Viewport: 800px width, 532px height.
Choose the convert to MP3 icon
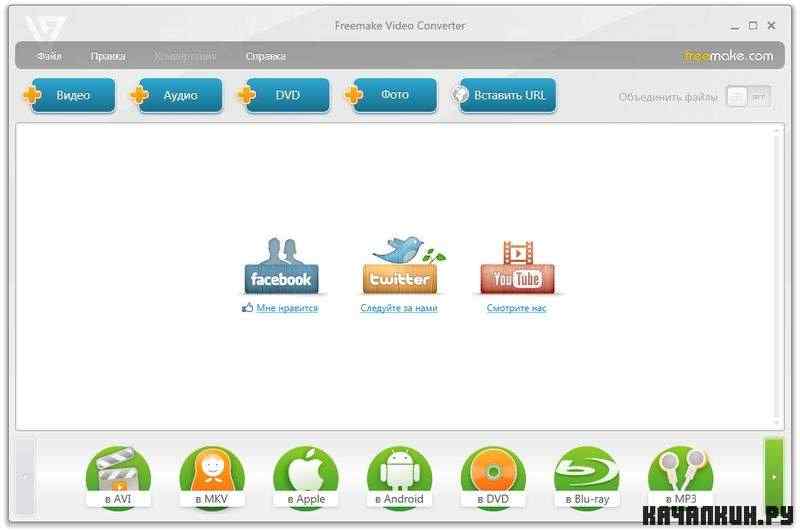(681, 476)
